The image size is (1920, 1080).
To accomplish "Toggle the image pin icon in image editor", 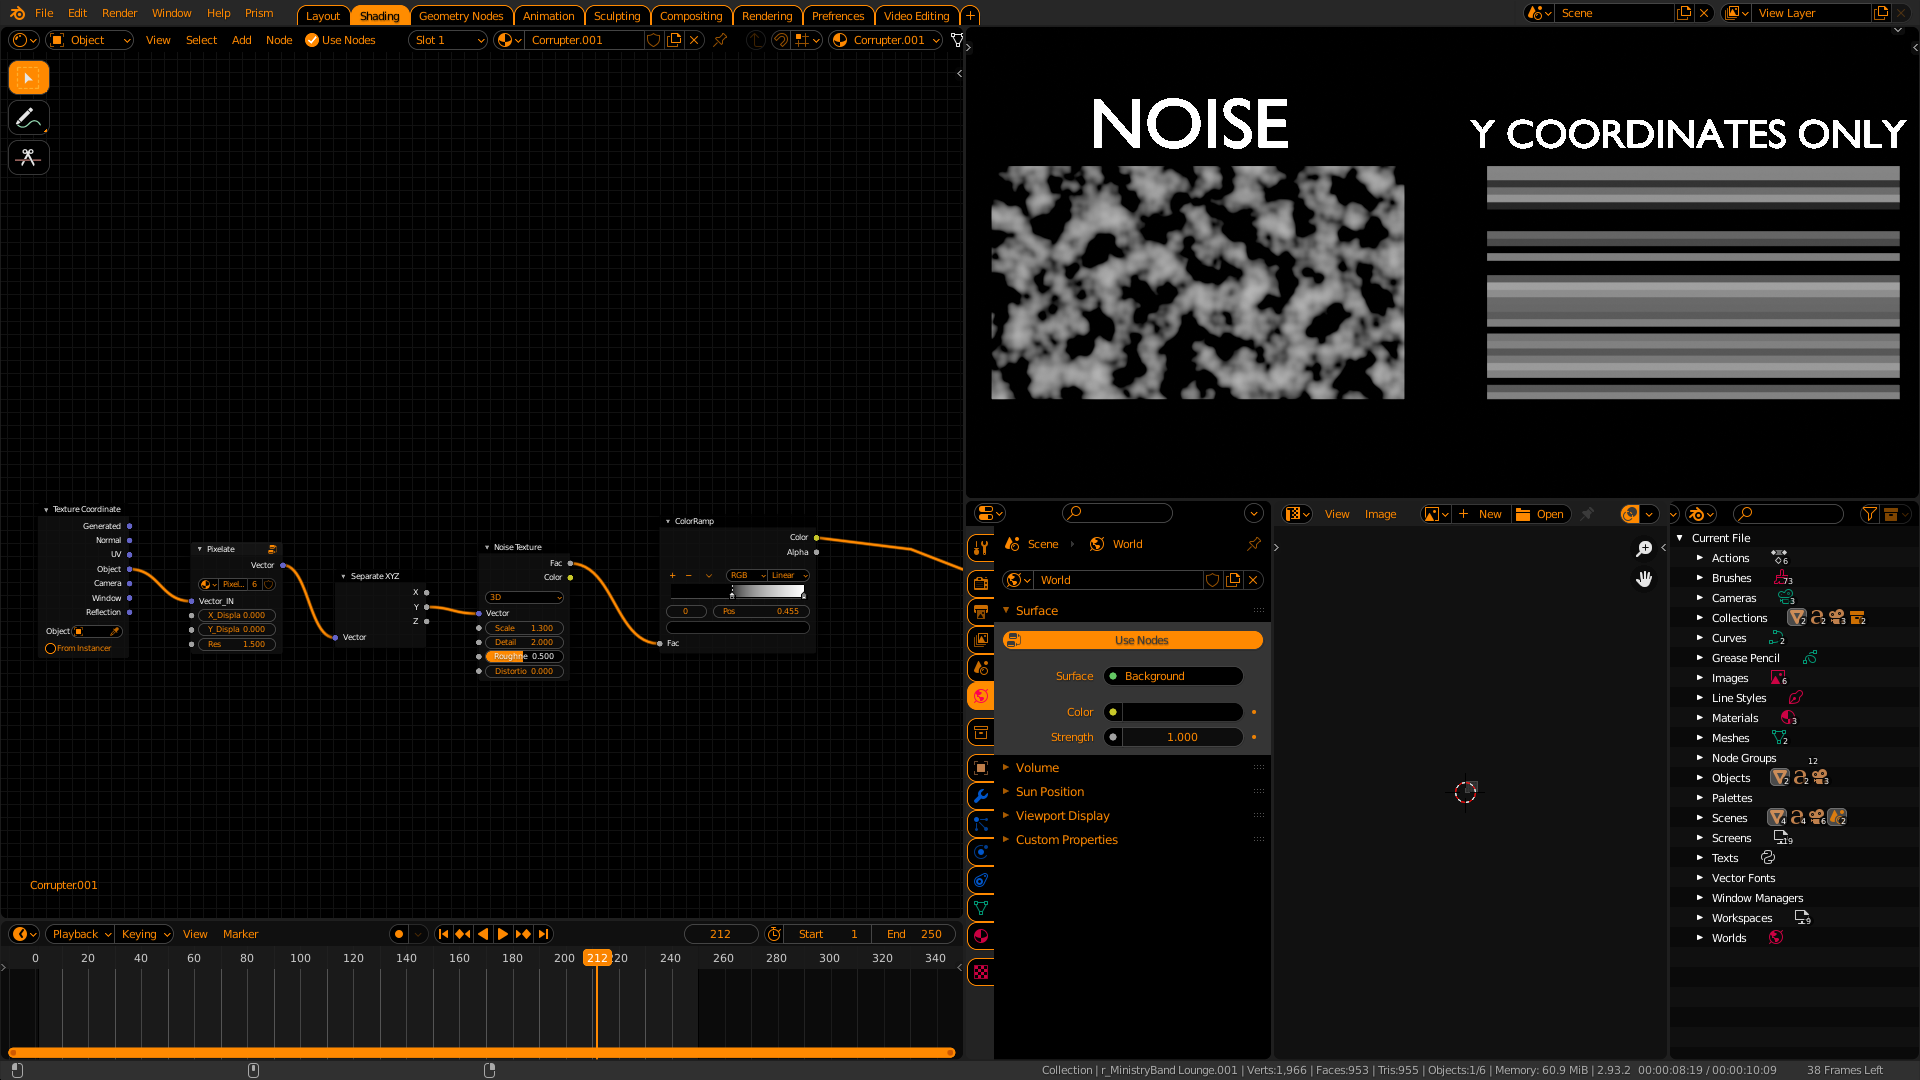I will click(x=1587, y=514).
